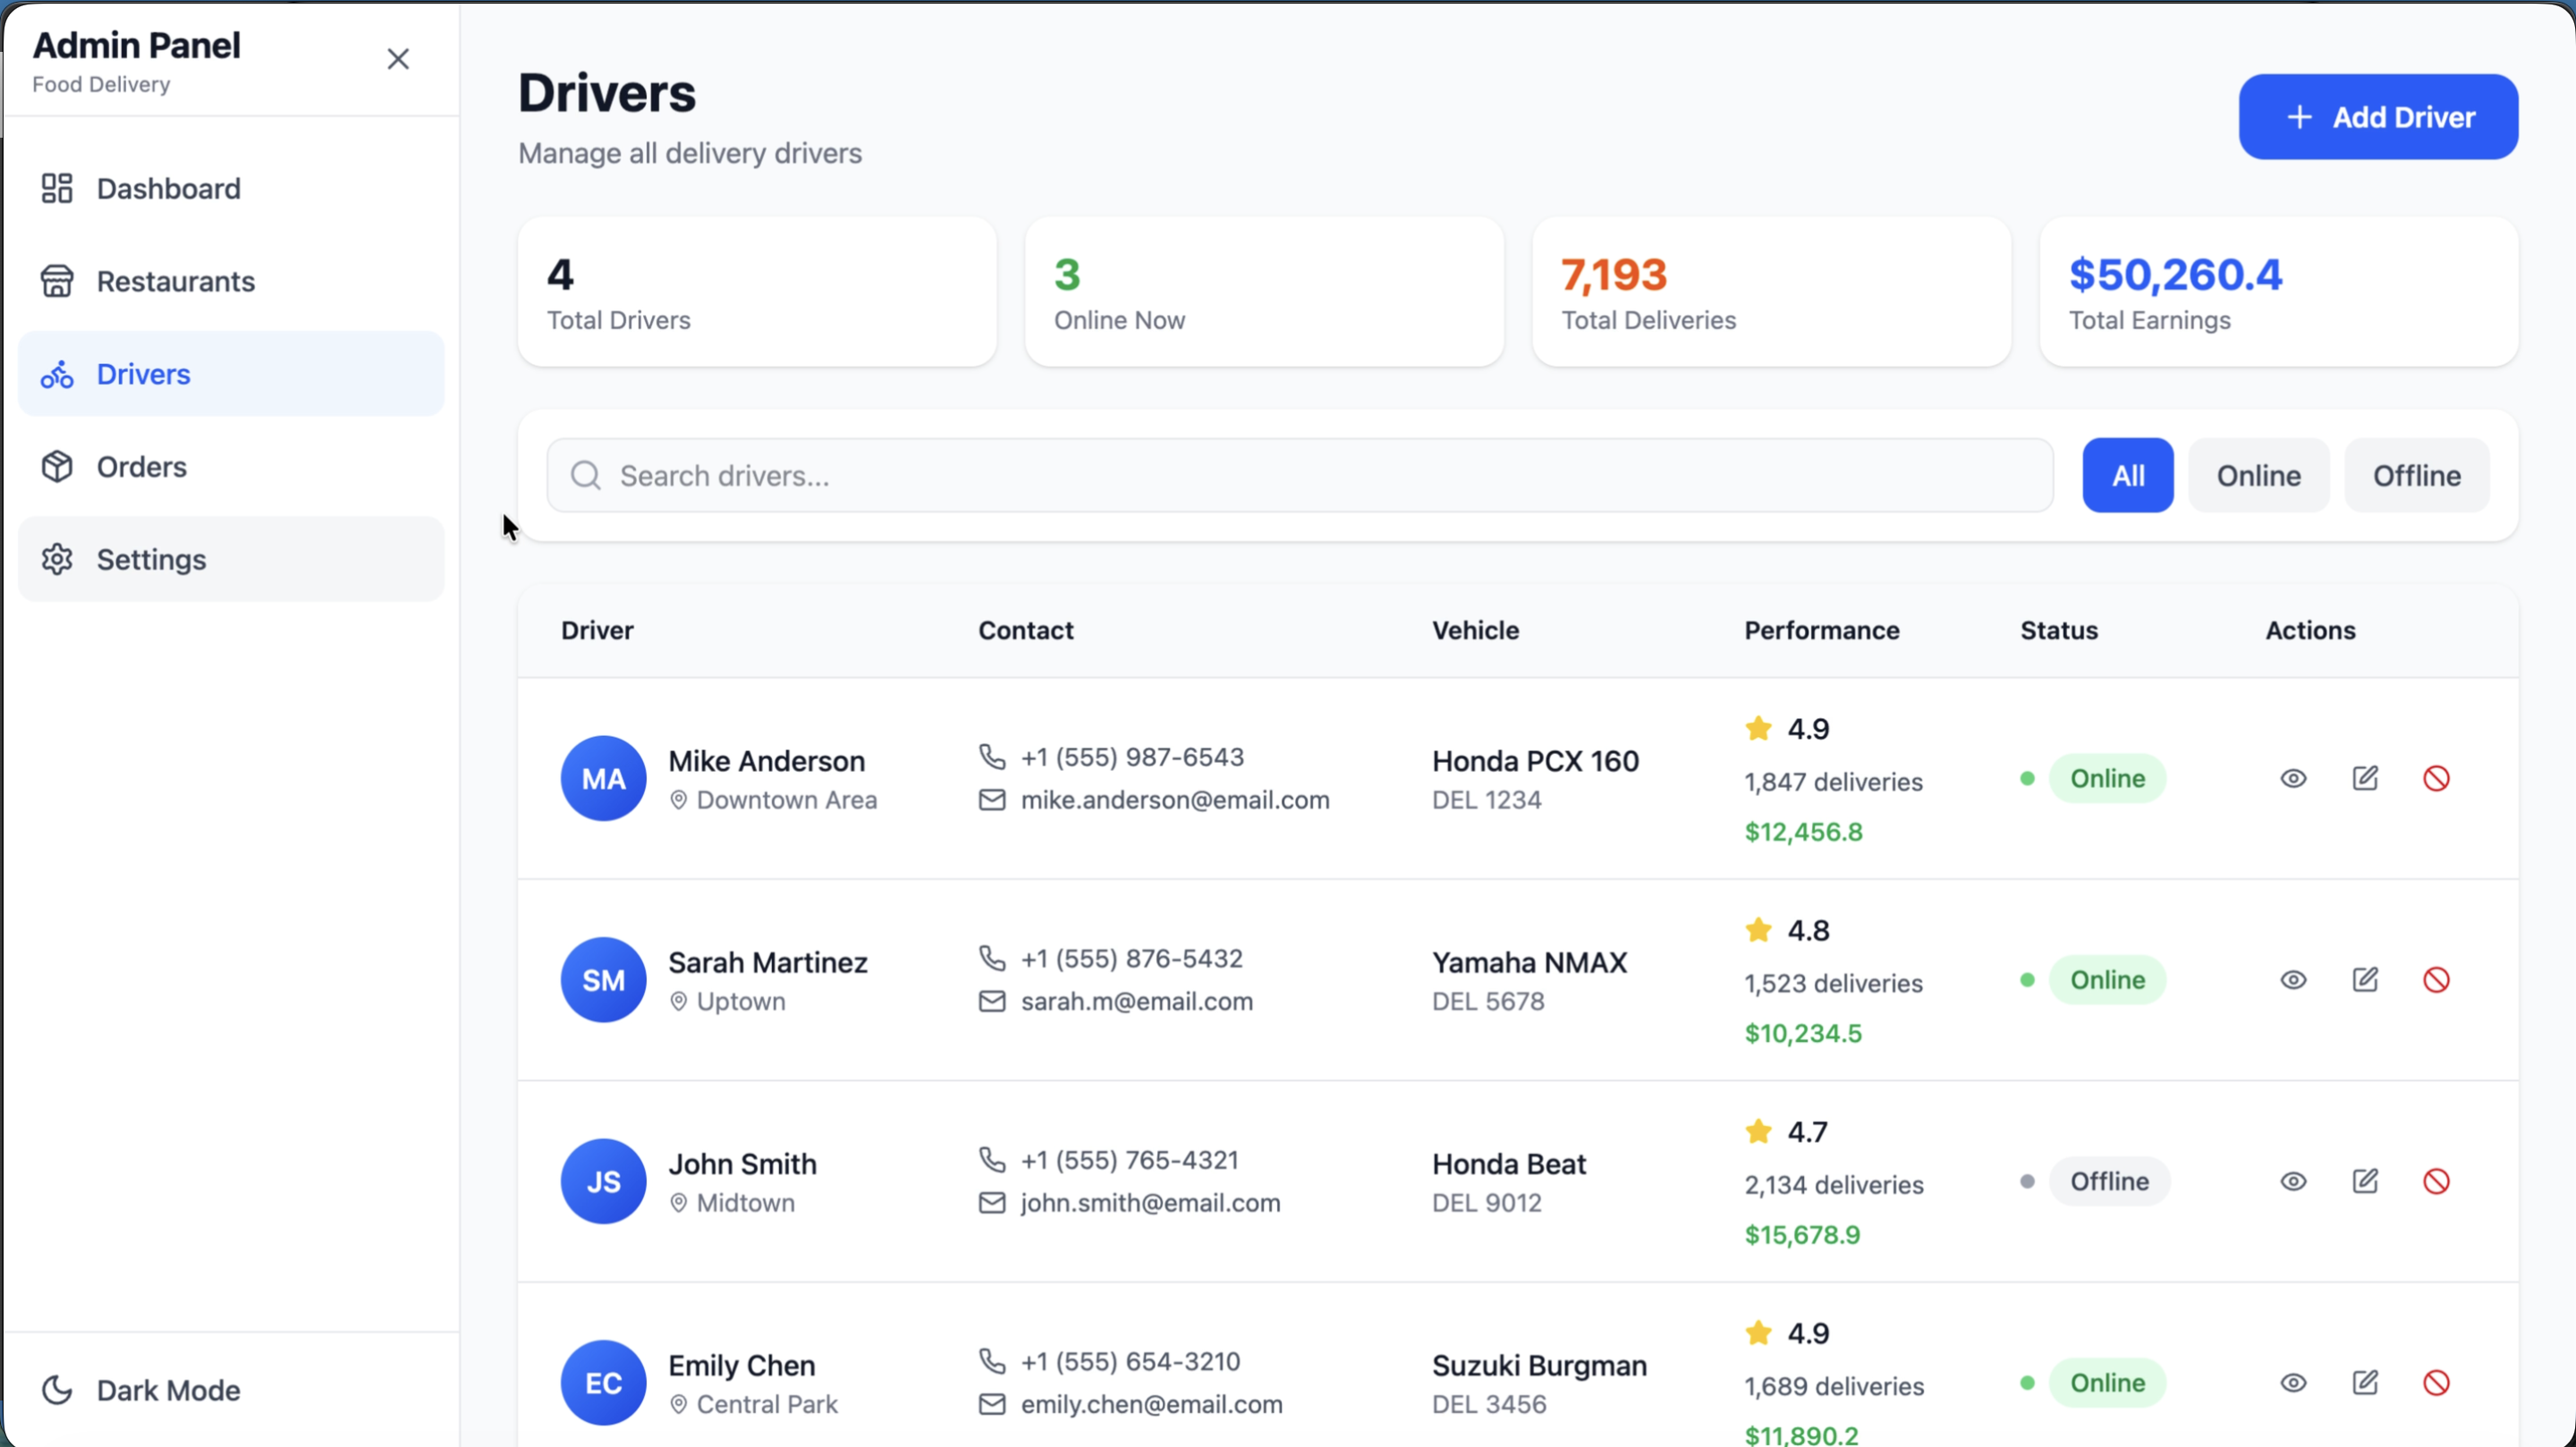Image resolution: width=2576 pixels, height=1447 pixels.
Task: Click Emily Chen's email envelope icon
Action: tap(992, 1404)
